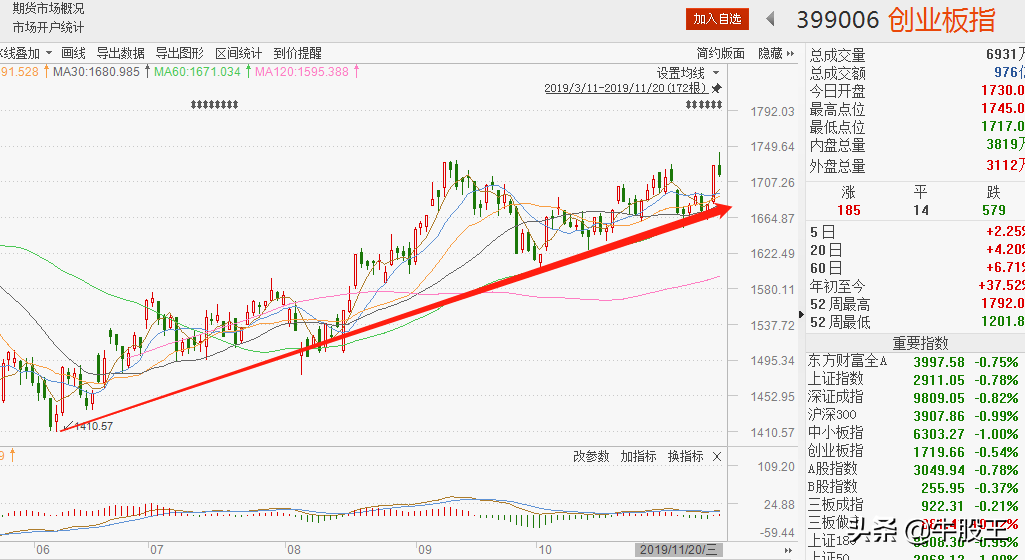Open 区间统计 tool
Viewport: 1025px width, 560px height.
coord(239,54)
